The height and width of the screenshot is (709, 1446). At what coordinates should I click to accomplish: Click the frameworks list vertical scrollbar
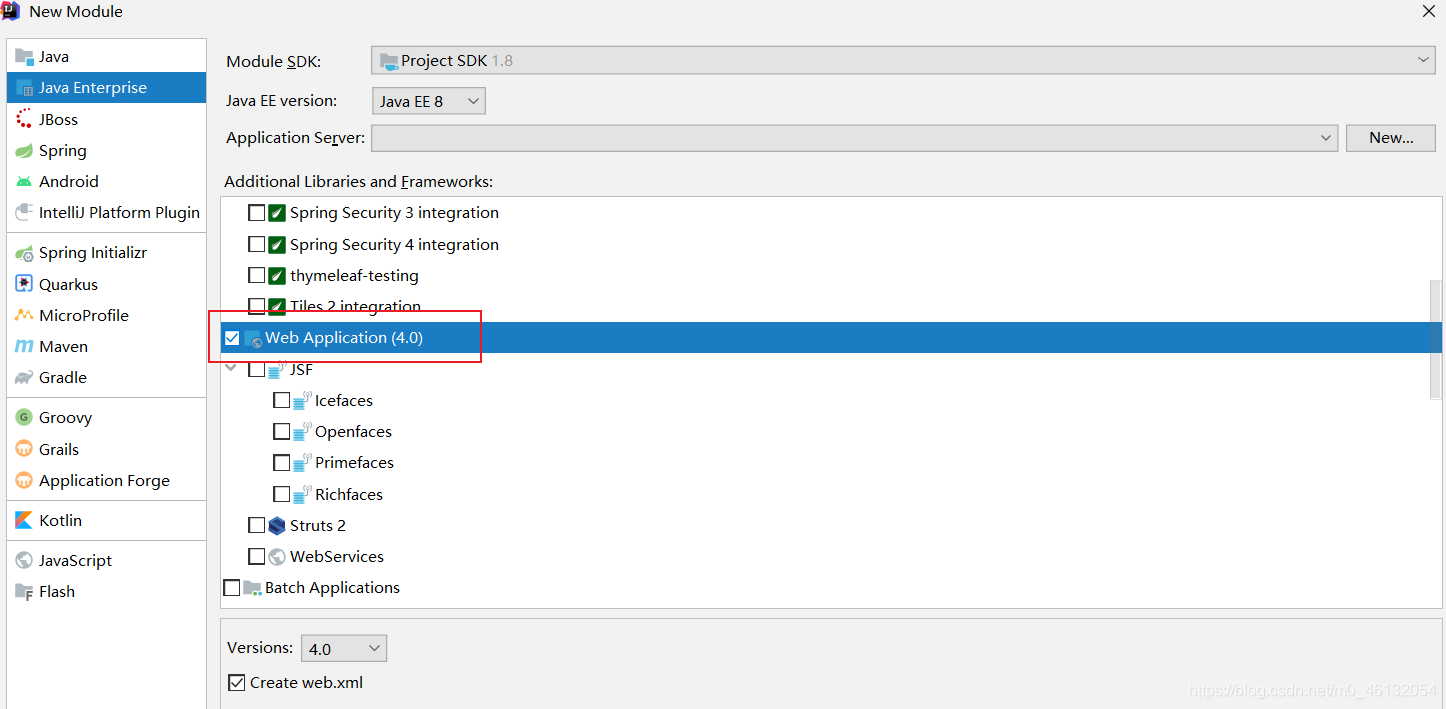click(x=1435, y=338)
